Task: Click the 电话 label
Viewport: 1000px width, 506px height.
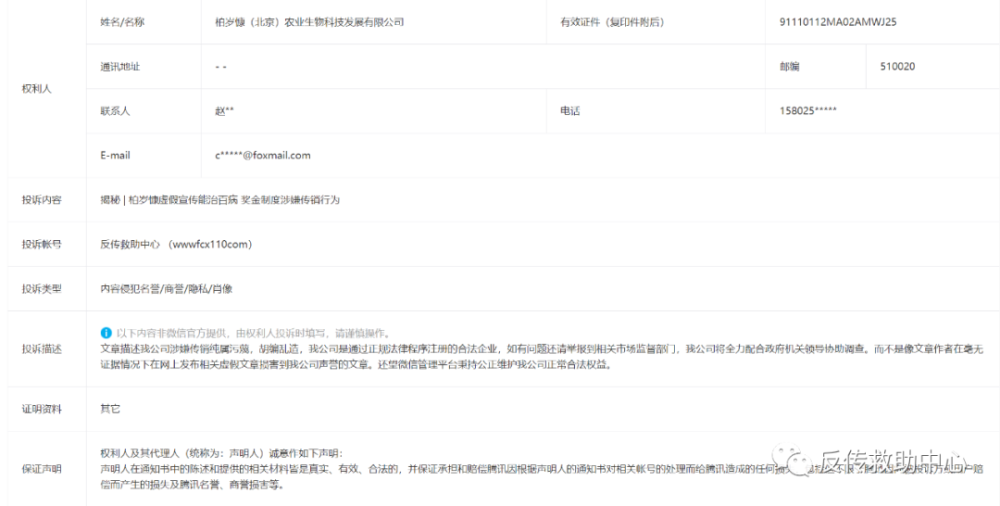Action: [570, 111]
